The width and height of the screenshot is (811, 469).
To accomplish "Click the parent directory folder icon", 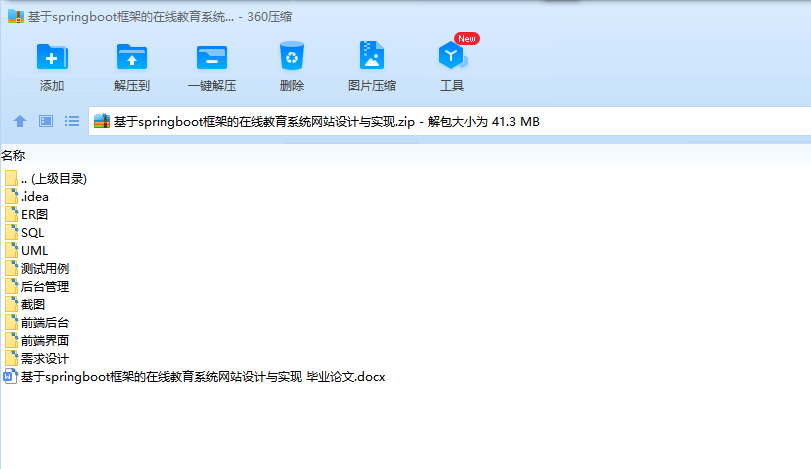I will tap(11, 178).
